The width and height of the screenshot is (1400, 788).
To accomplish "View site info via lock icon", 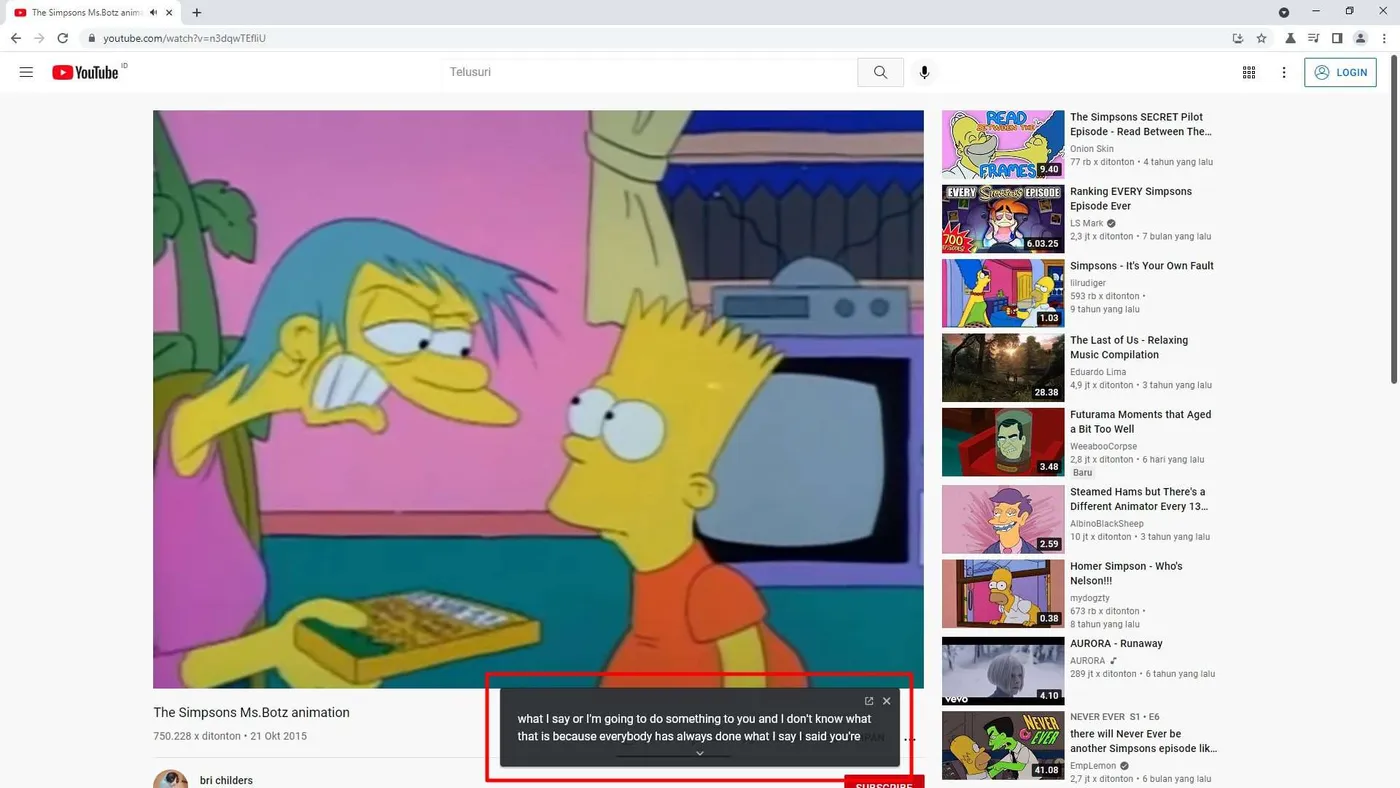I will (91, 38).
